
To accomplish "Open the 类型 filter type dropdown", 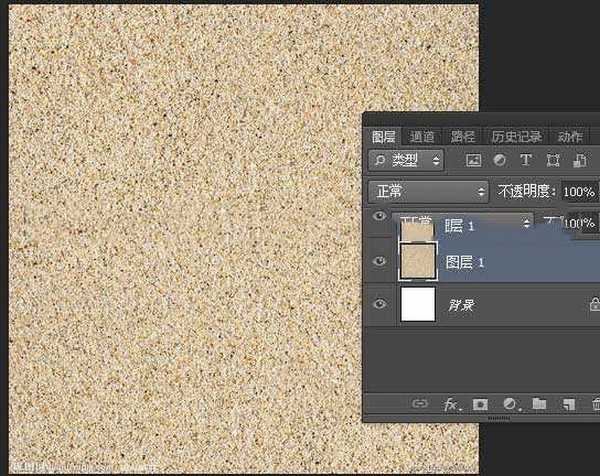I will click(x=407, y=160).
